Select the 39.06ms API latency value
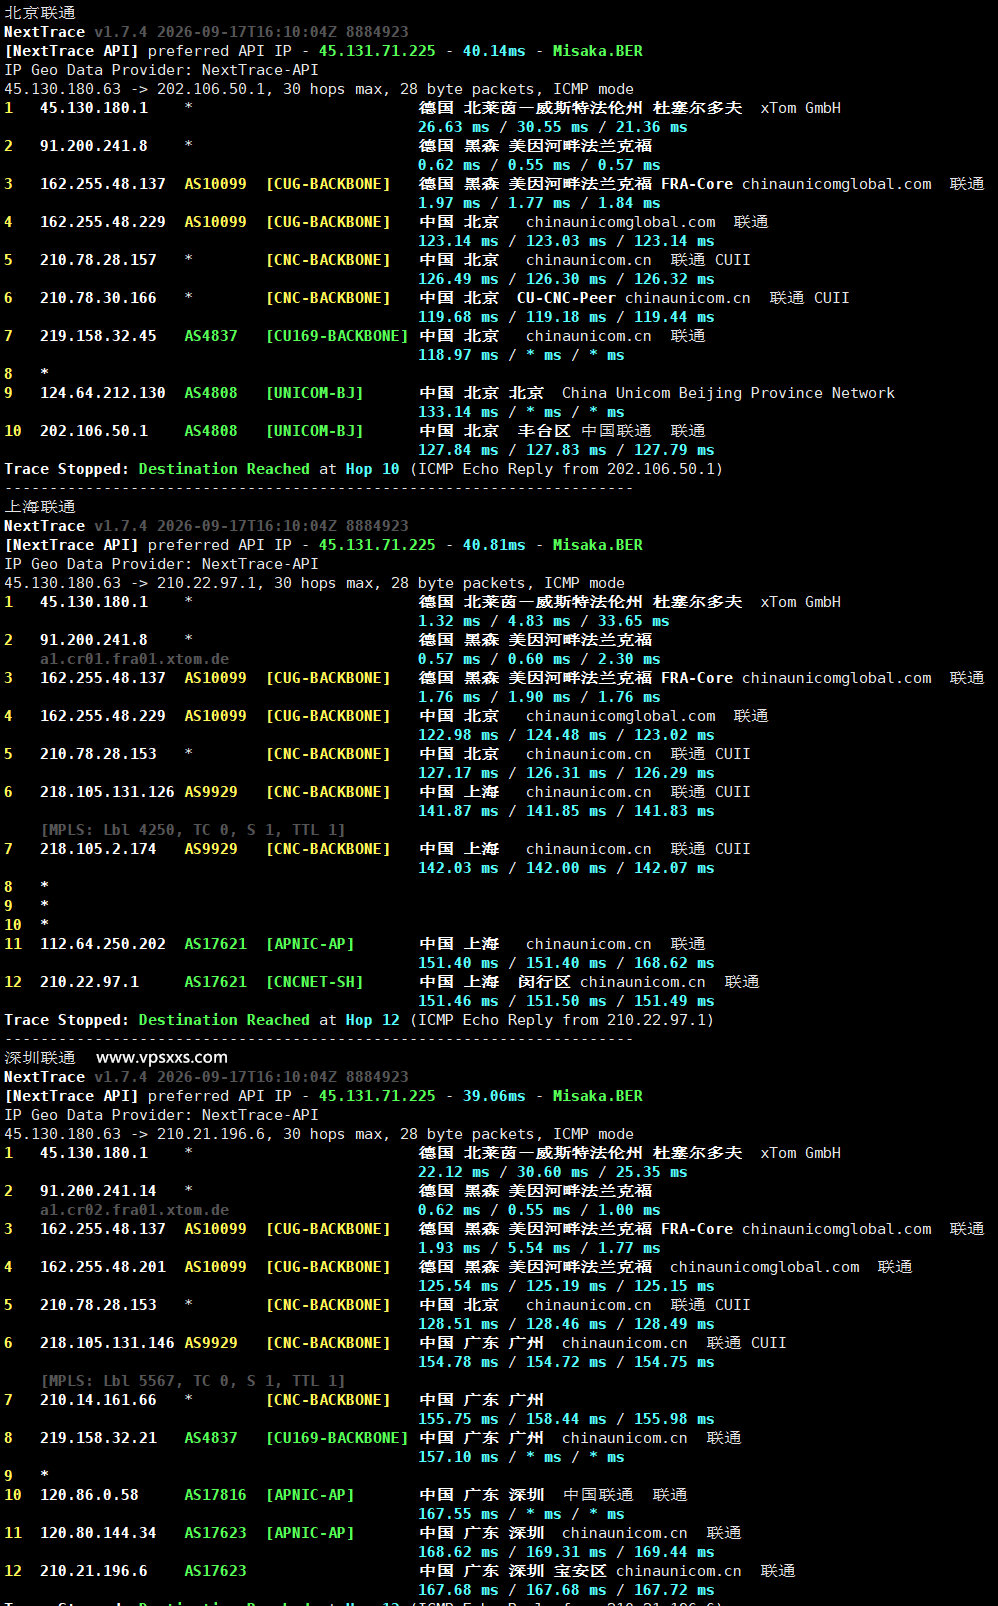The image size is (998, 1606). click(x=494, y=1096)
